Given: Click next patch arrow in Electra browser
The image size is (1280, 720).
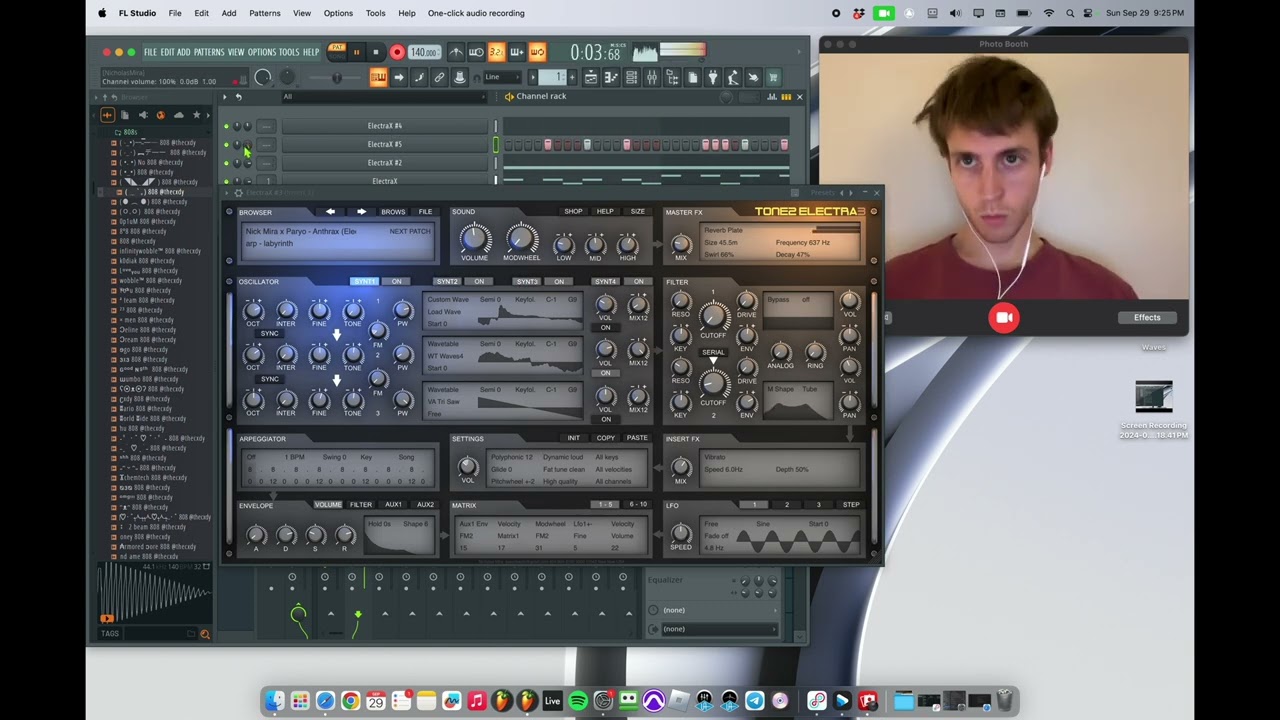Looking at the screenshot, I should [361, 212].
